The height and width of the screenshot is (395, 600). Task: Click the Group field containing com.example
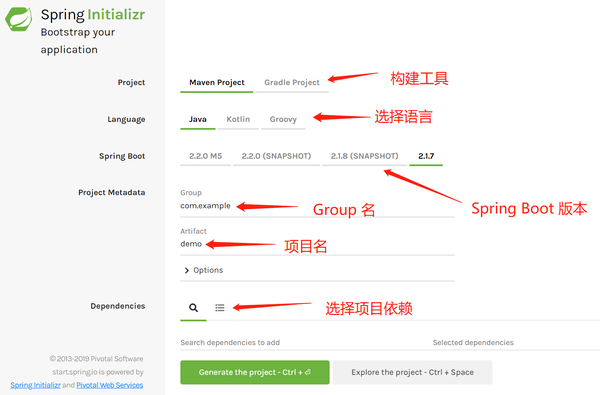[x=317, y=206]
